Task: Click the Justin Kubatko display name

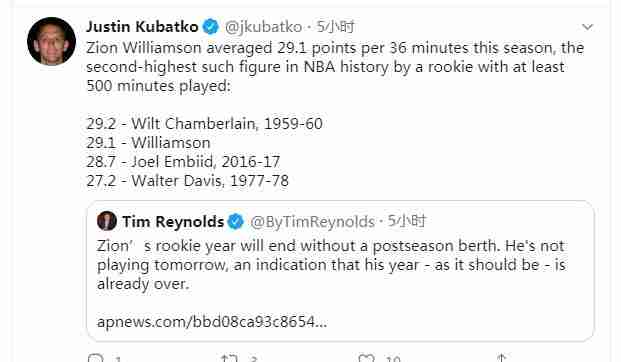Action: [x=142, y=27]
